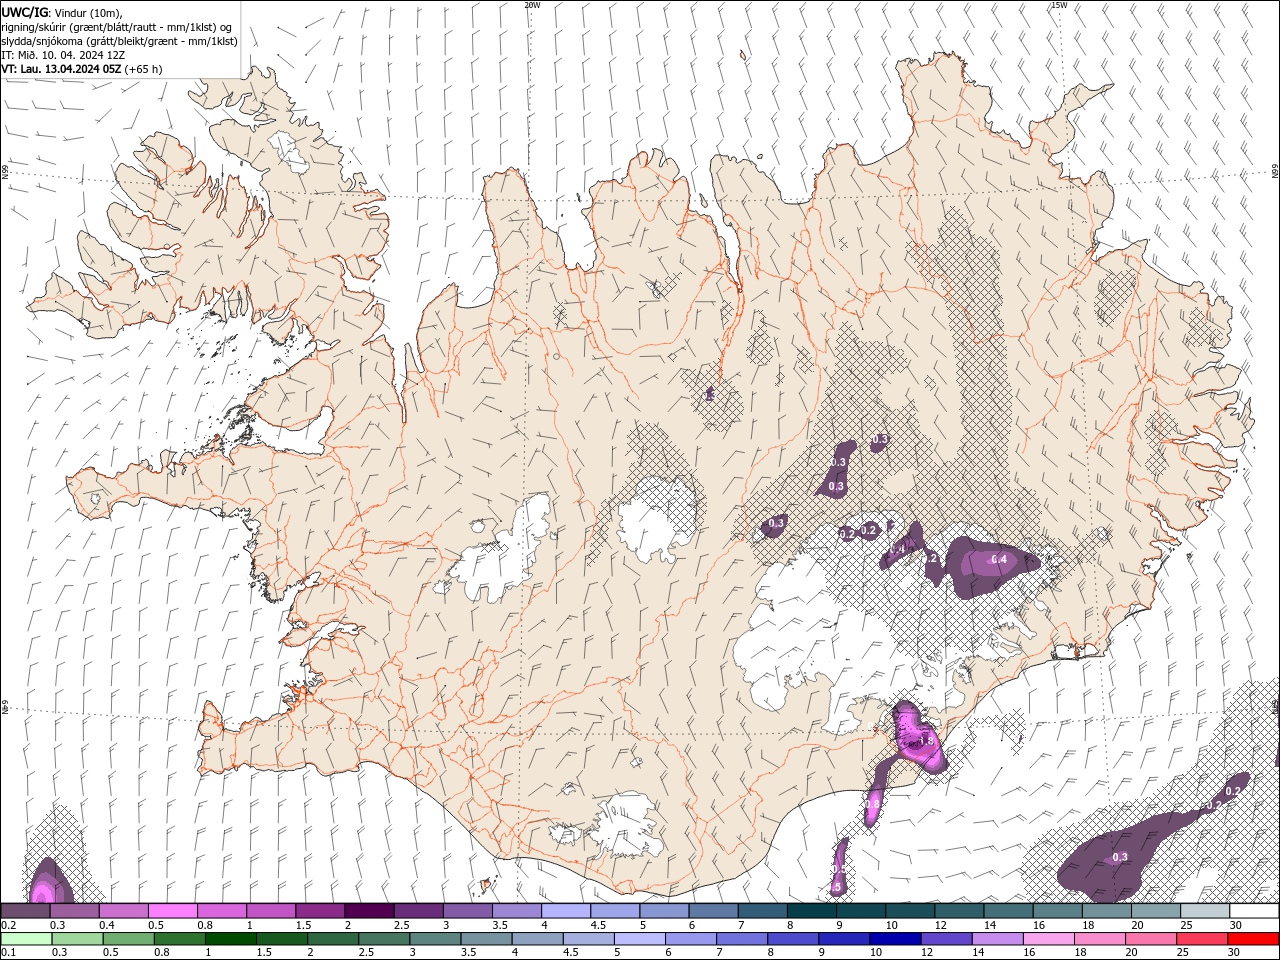Image resolution: width=1280 pixels, height=960 pixels.
Task: Click light pink bottom swatch between 16 and 18
Action: click(1049, 938)
